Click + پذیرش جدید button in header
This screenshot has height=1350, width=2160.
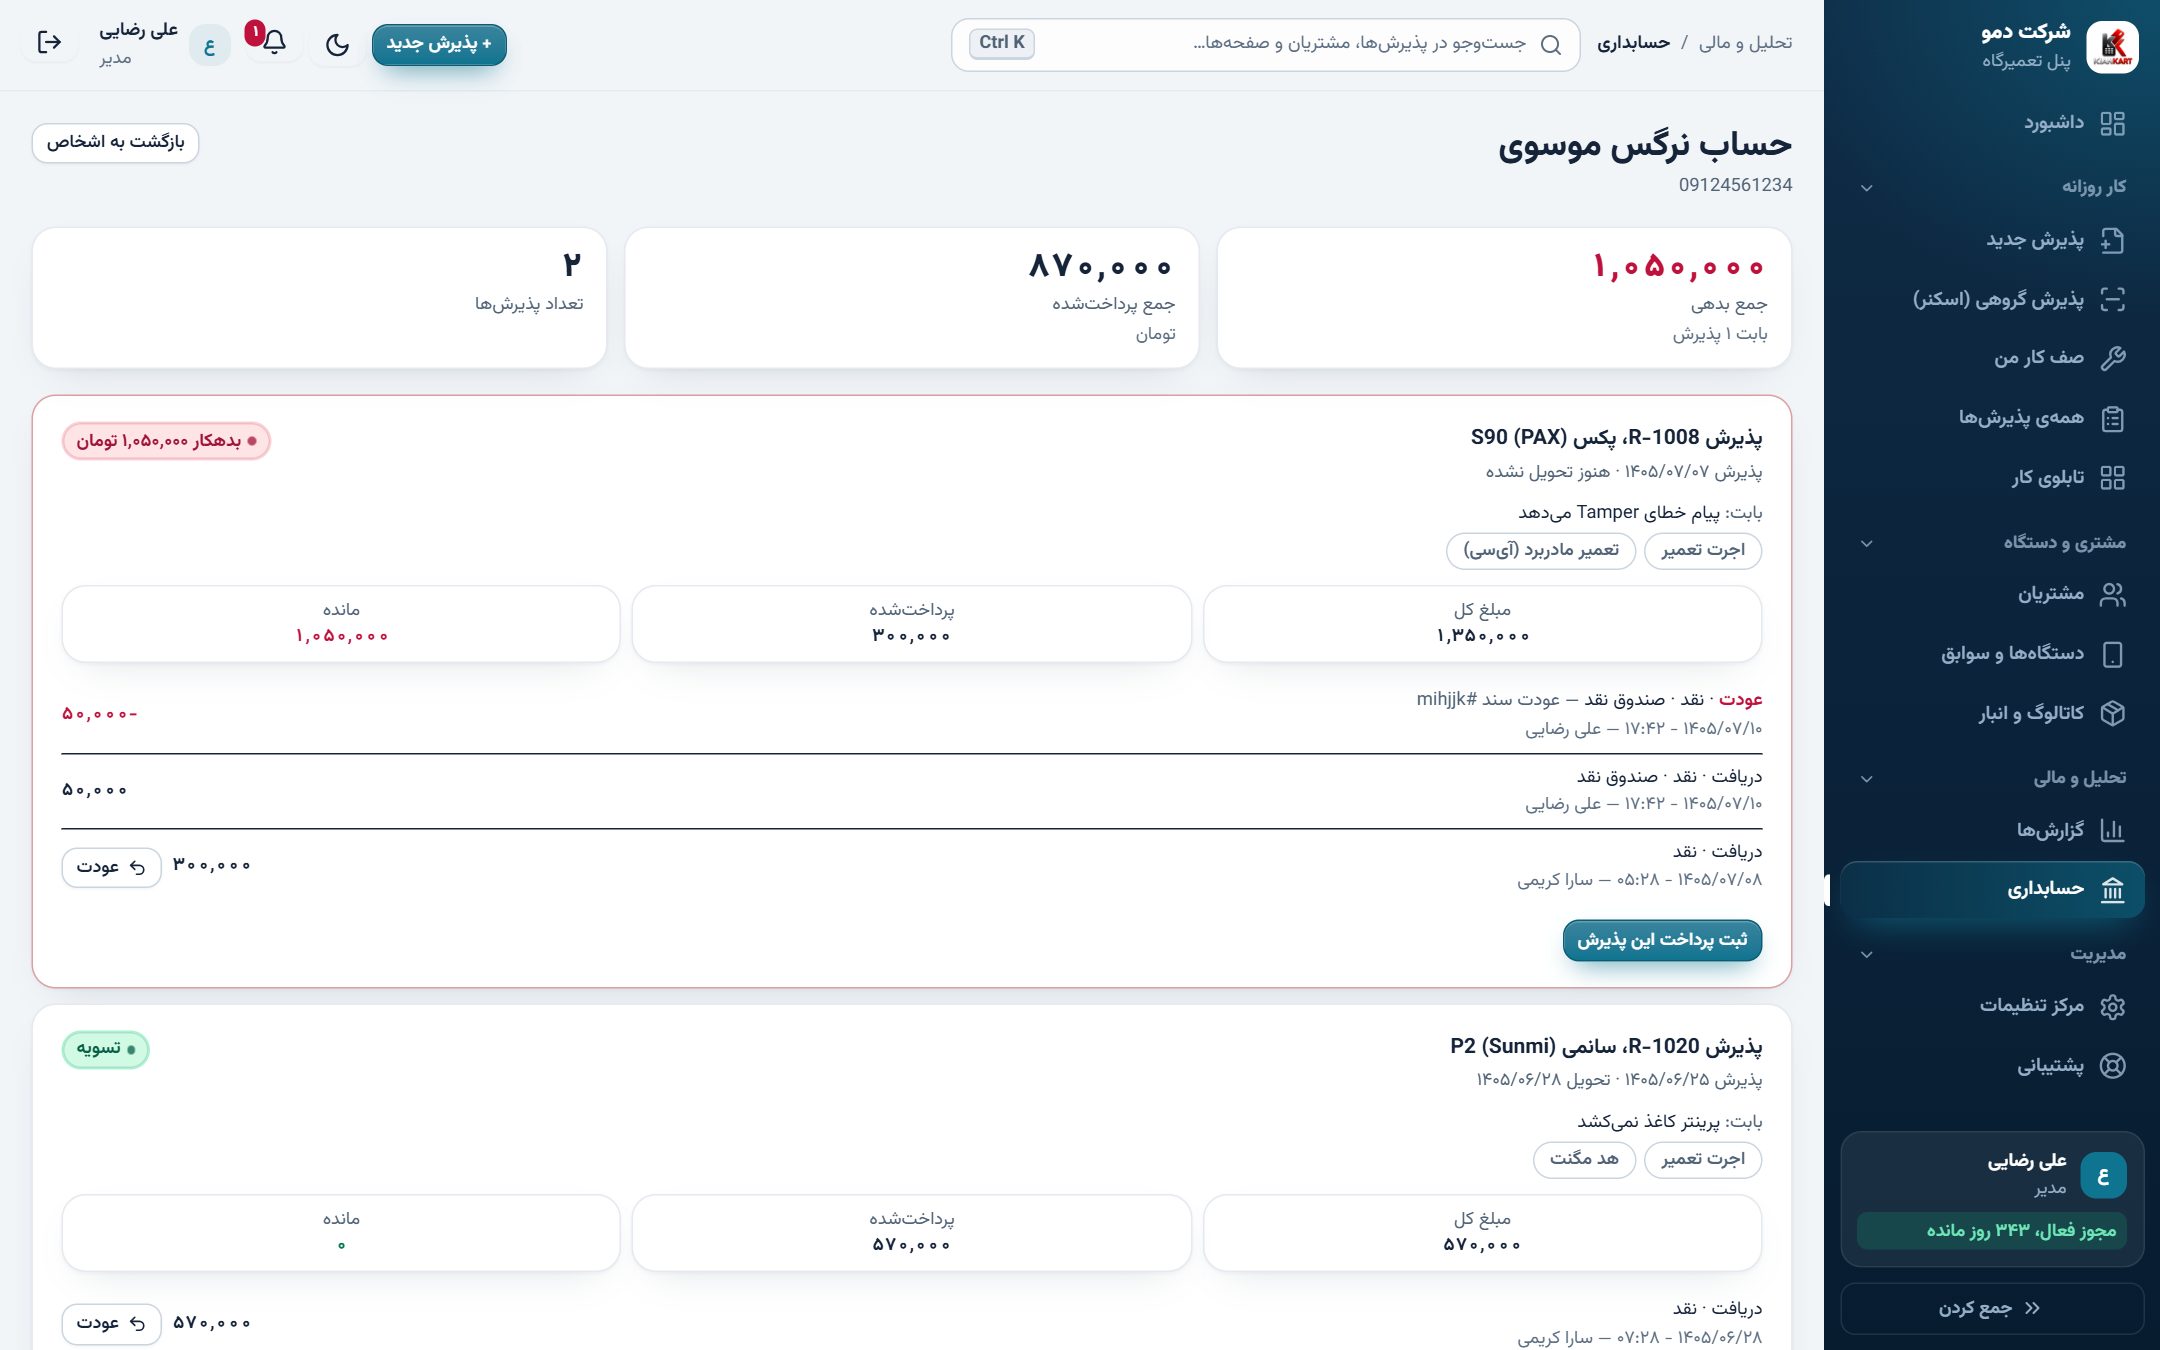pos(439,44)
